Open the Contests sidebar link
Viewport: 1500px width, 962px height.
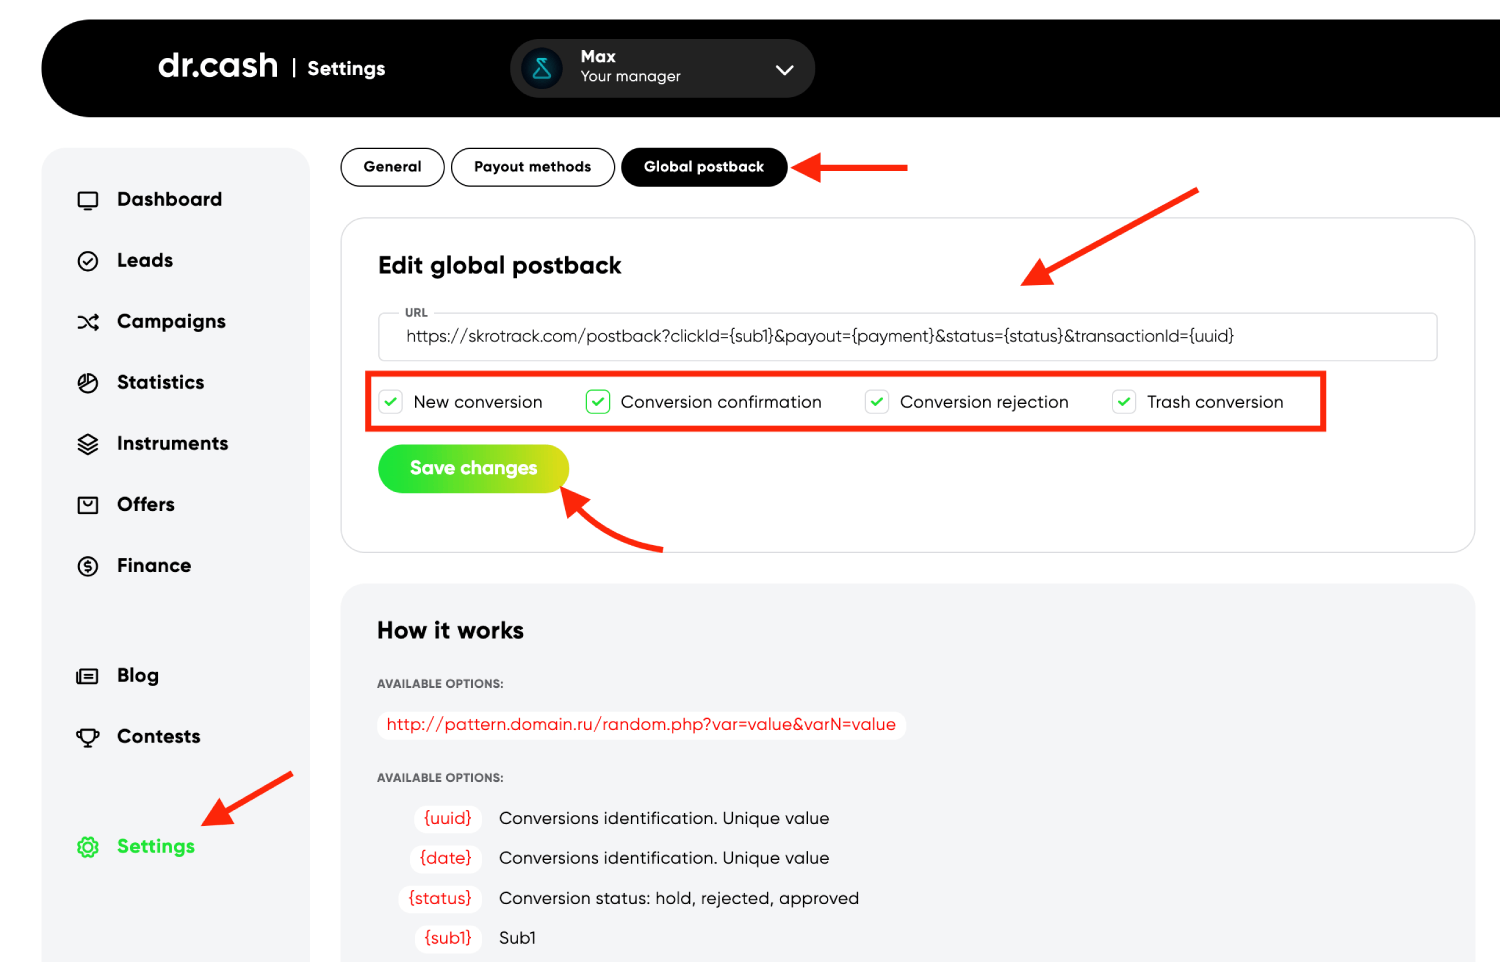tap(159, 736)
